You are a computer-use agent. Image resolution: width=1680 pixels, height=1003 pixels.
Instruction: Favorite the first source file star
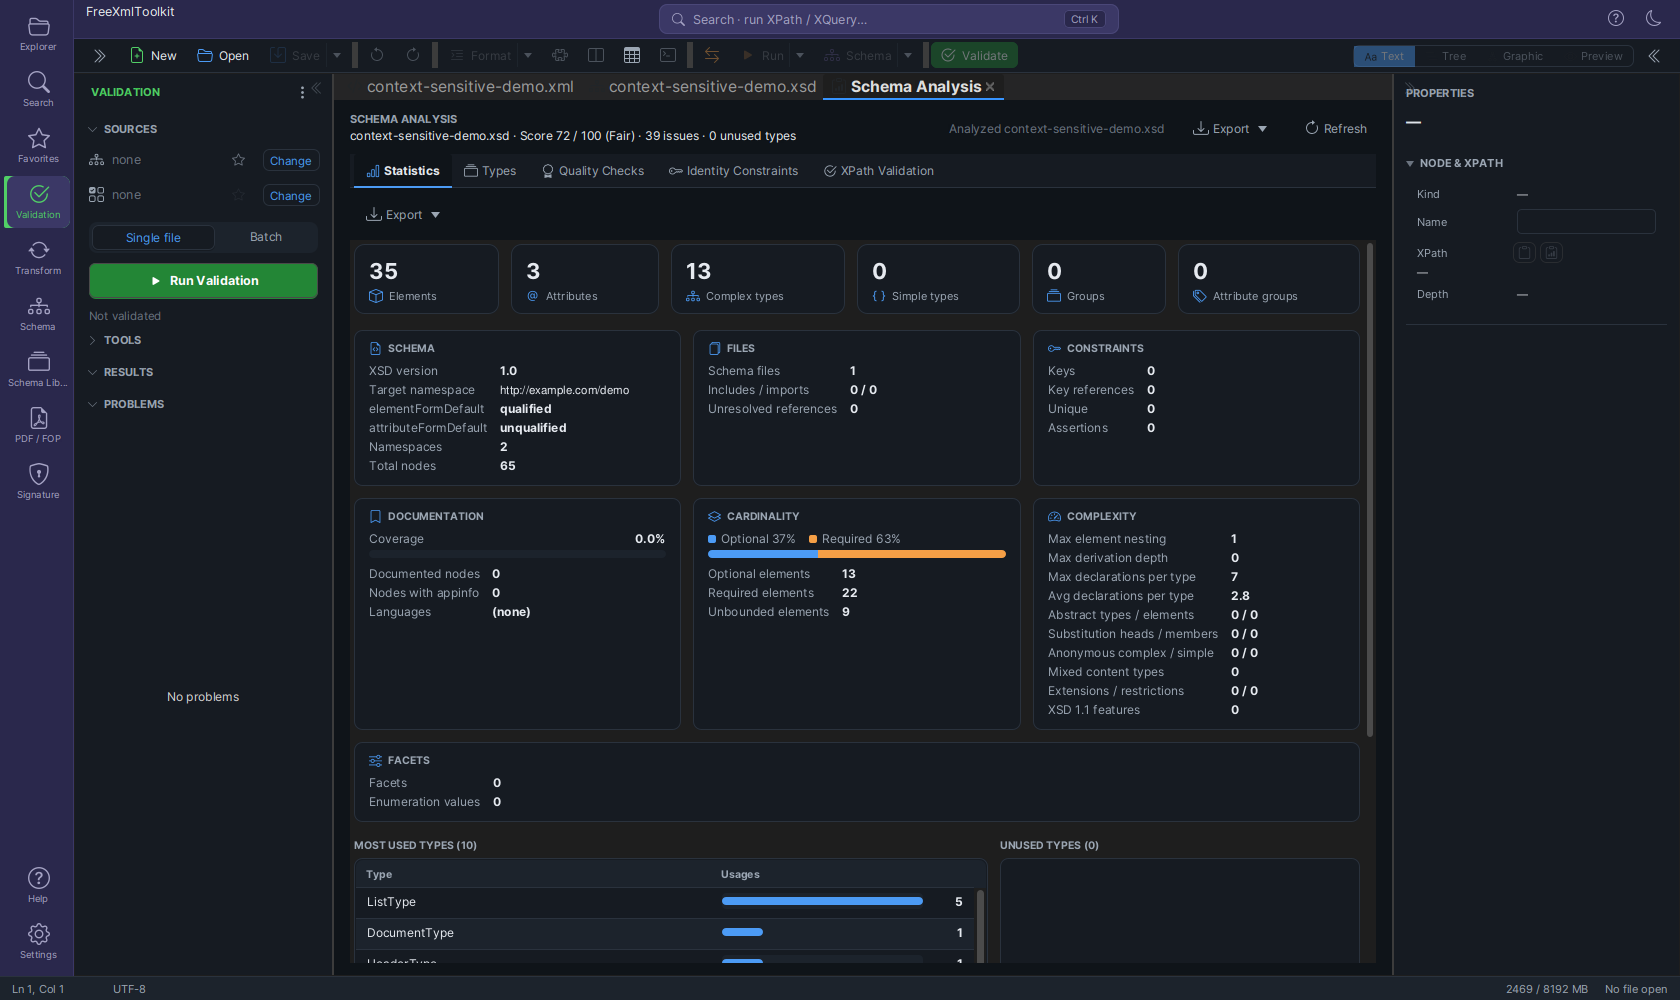238,160
